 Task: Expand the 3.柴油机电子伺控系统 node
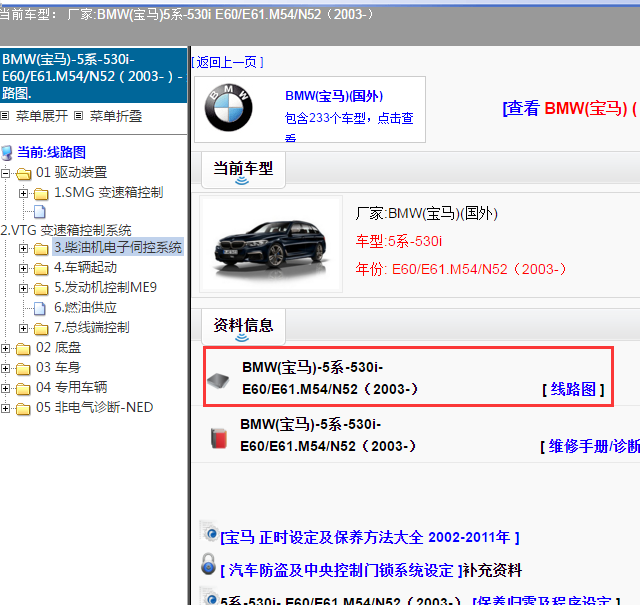23,248
